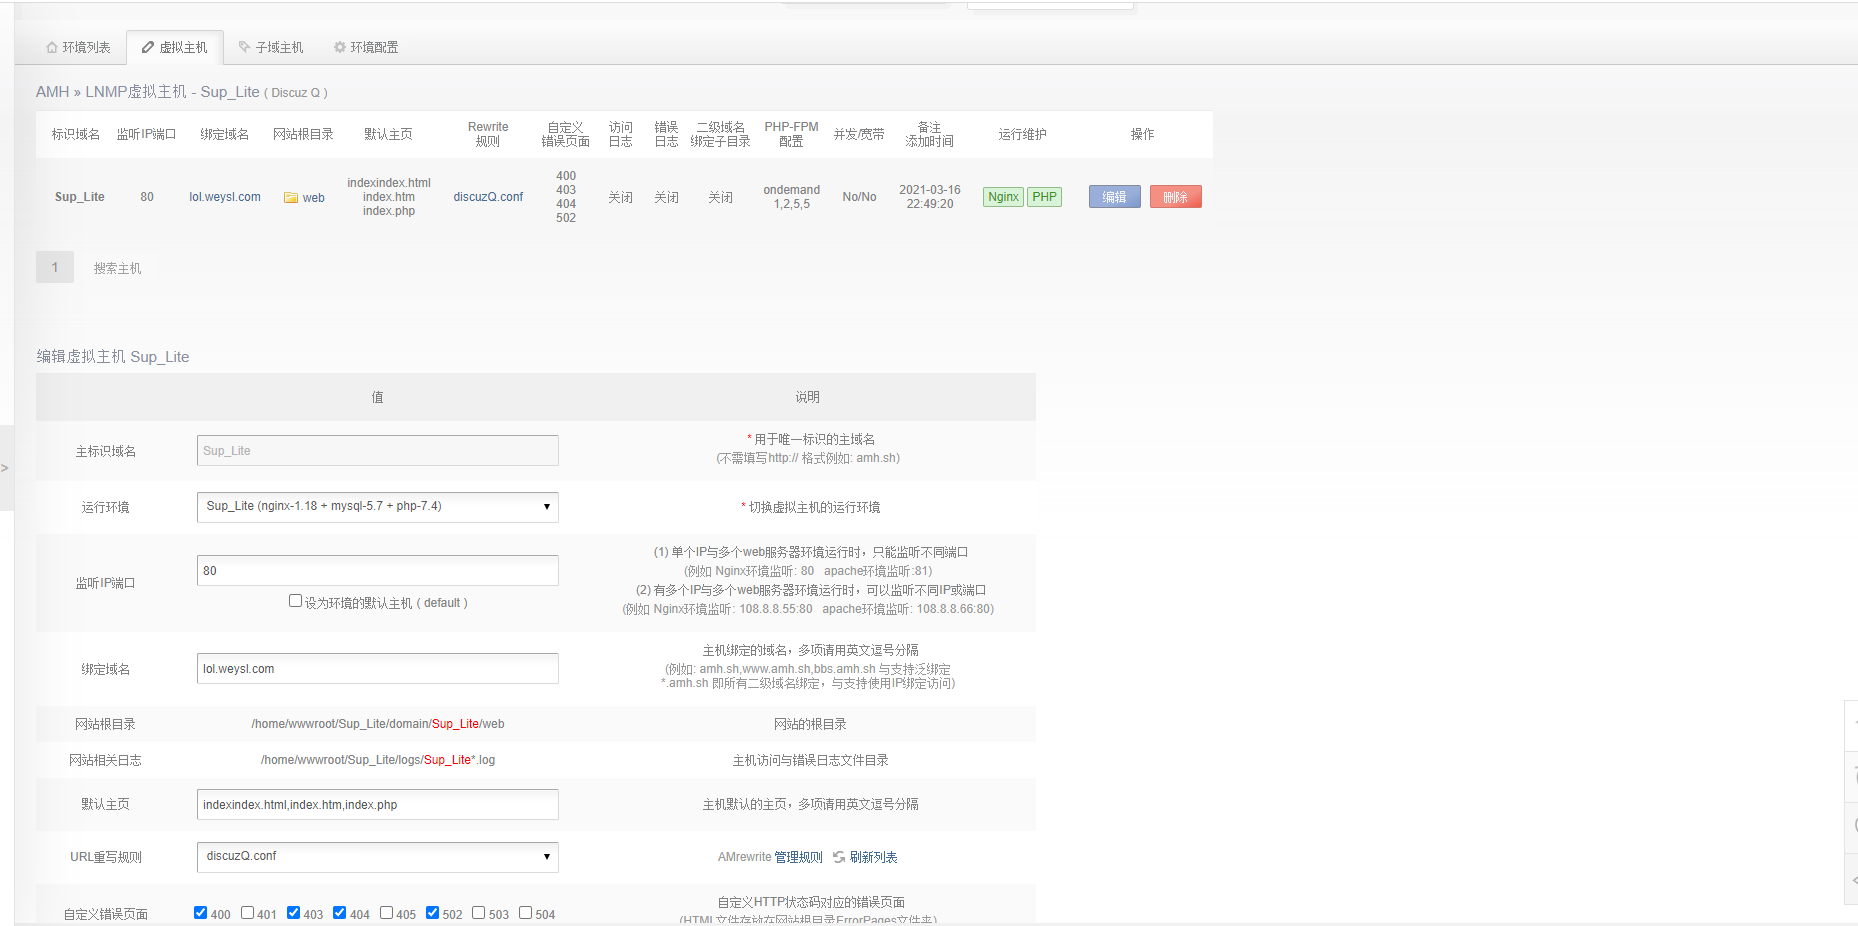
Task: Switch to the 子域主机 tab
Action: 271,47
